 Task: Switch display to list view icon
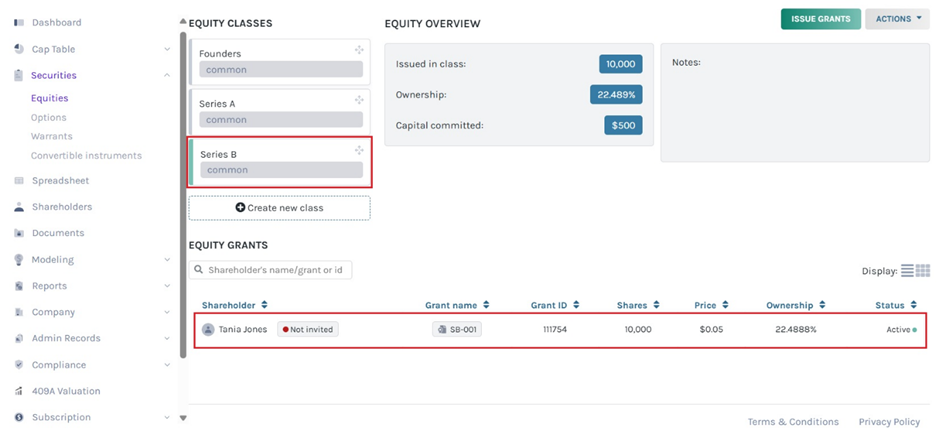[x=907, y=270]
